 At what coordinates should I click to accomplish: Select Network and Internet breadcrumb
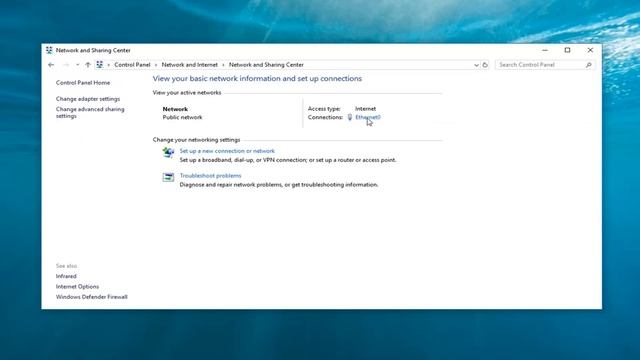tap(190, 65)
